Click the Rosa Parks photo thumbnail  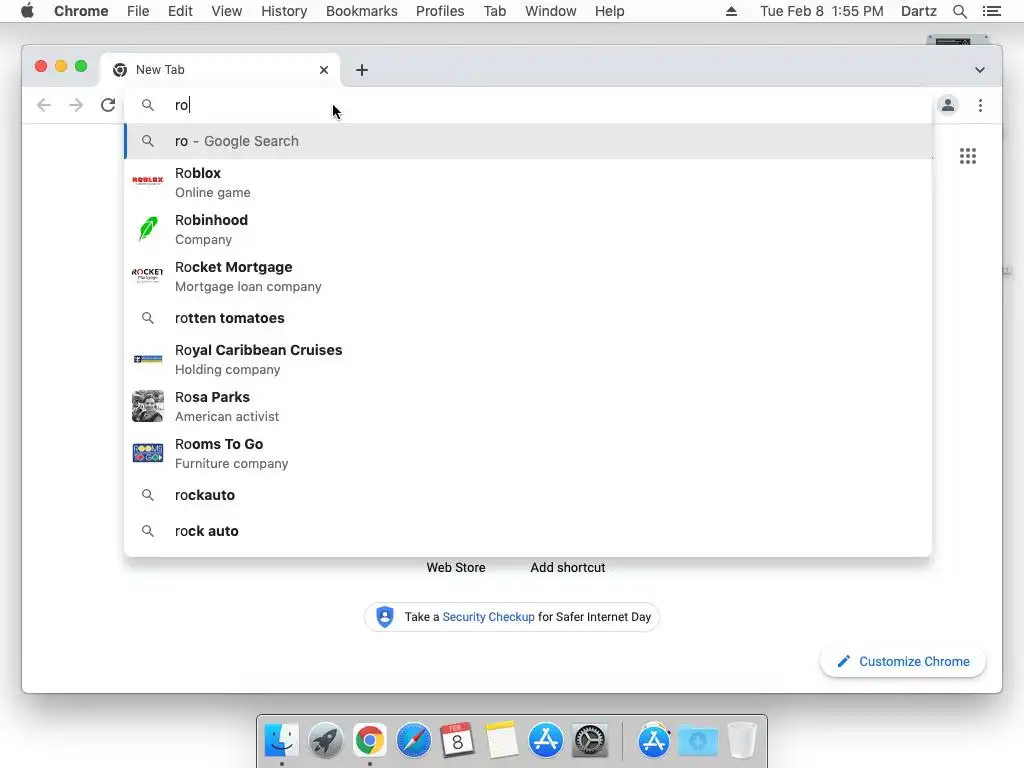coord(148,406)
